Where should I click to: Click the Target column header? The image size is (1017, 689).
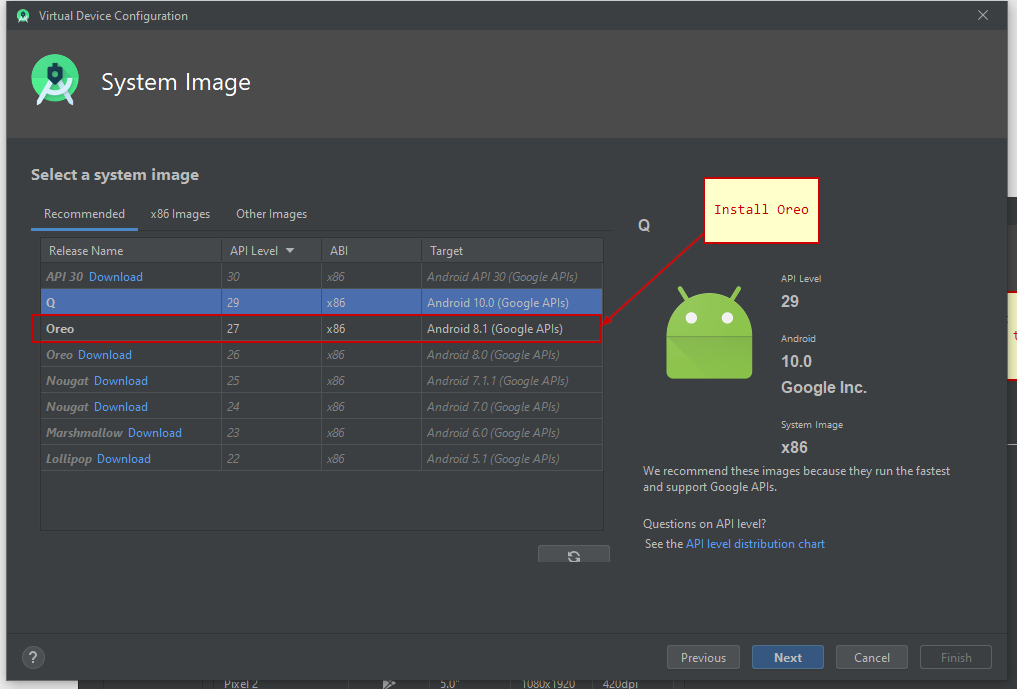pyautogui.click(x=512, y=250)
